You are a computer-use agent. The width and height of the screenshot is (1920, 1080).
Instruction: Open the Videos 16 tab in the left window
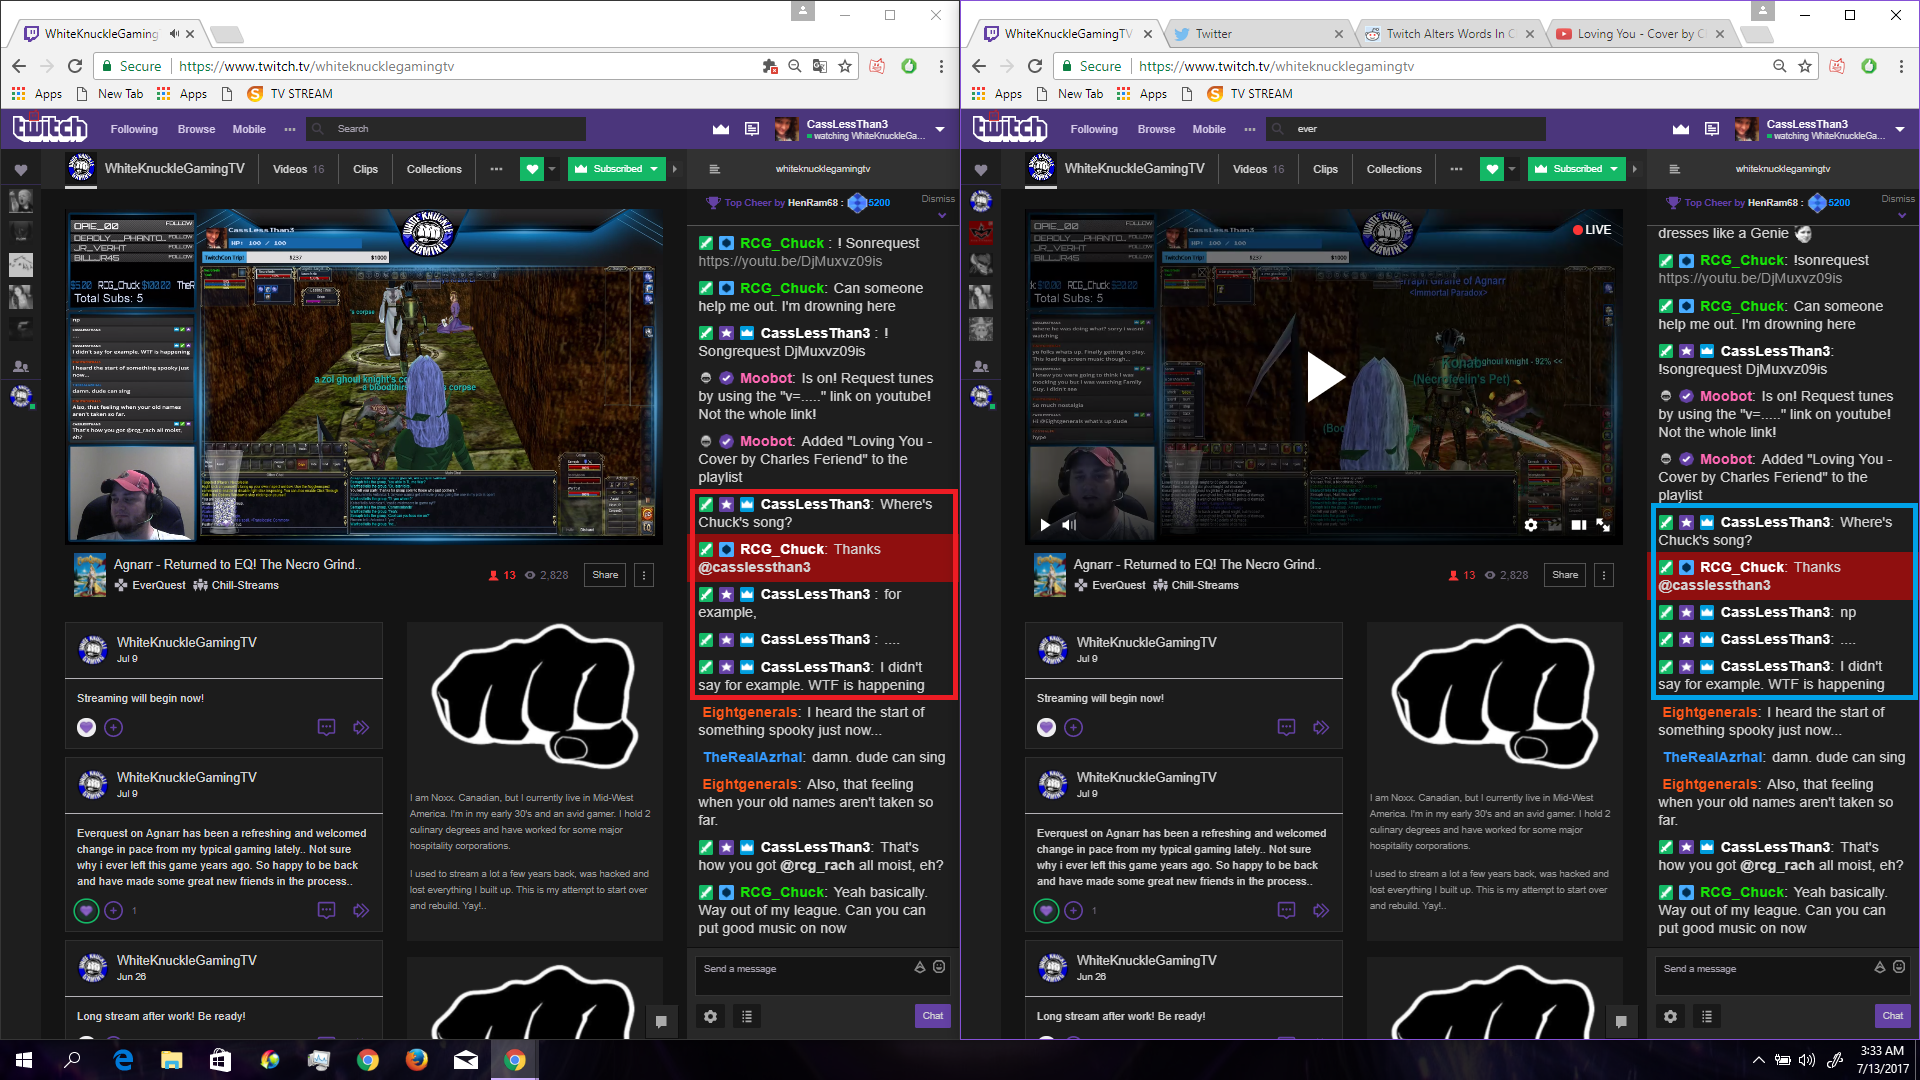click(x=298, y=169)
